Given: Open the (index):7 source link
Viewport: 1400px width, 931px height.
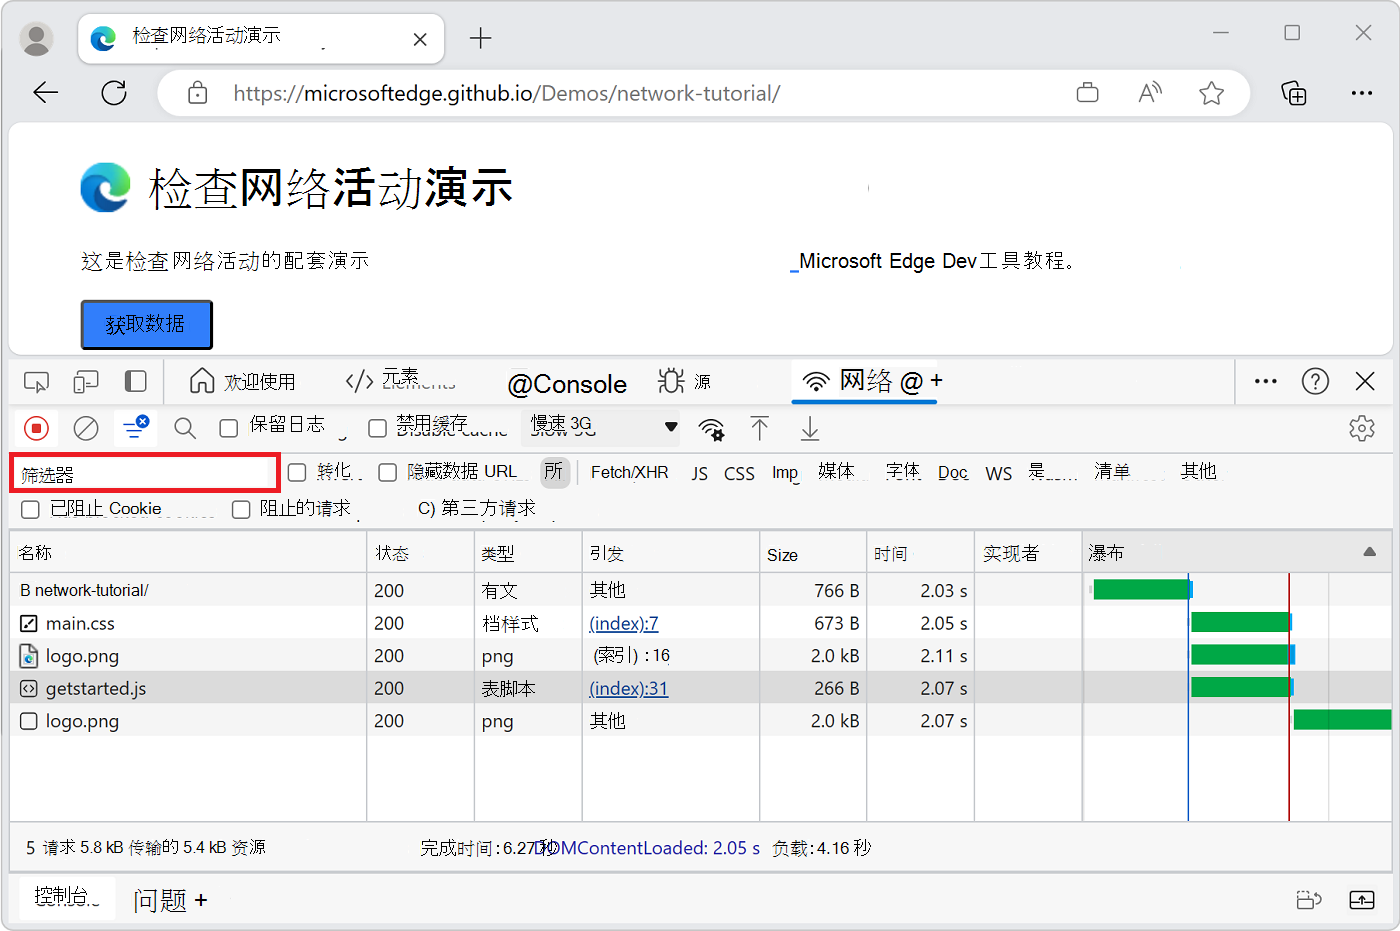Looking at the screenshot, I should pyautogui.click(x=624, y=622).
